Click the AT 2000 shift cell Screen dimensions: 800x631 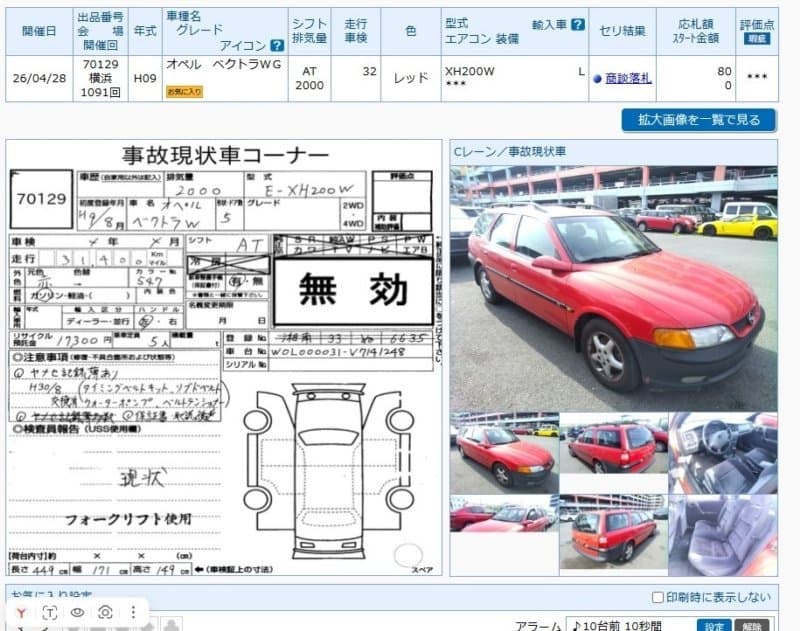click(x=309, y=79)
